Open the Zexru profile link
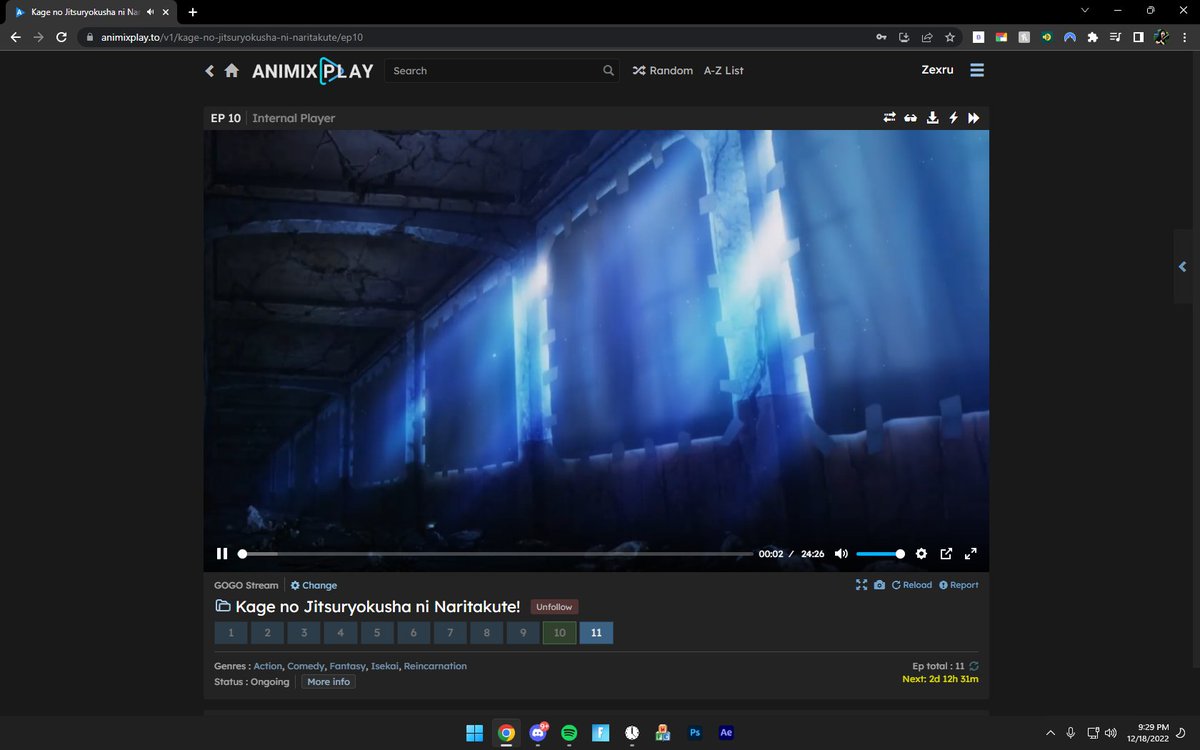Viewport: 1200px width, 750px height. (x=937, y=70)
